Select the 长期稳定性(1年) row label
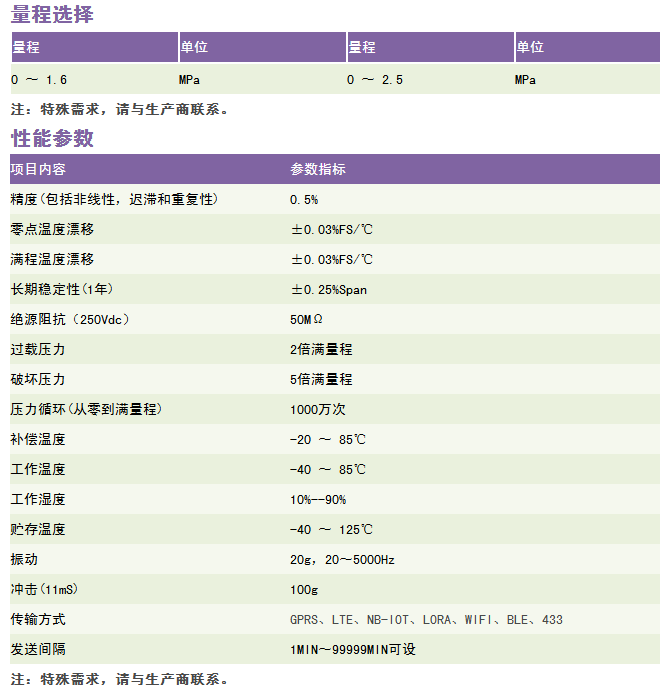Screen dimensions: 660x700 pyautogui.click(x=60, y=290)
